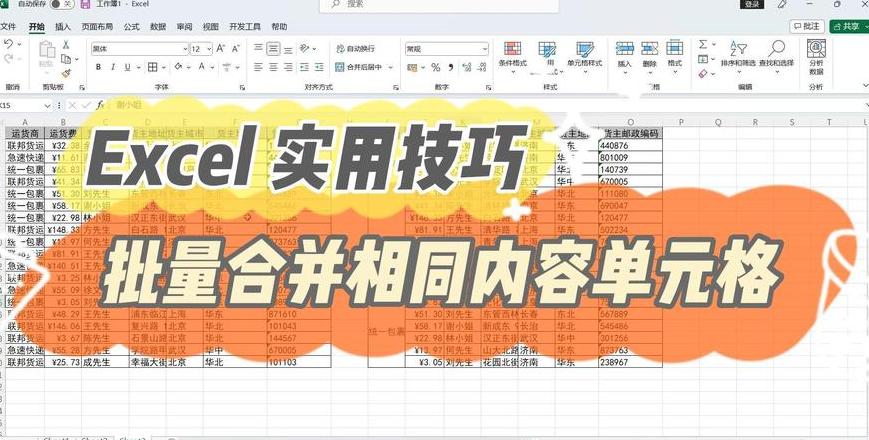Click the Decrease Decimal icon
The height and width of the screenshot is (440, 869).
coord(482,67)
